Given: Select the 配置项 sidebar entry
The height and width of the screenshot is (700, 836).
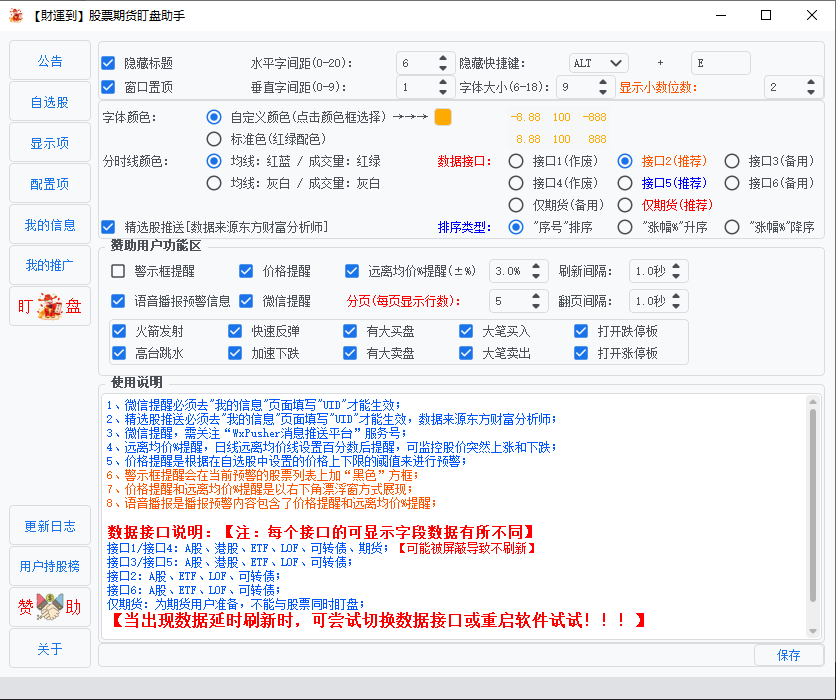Looking at the screenshot, I should (x=49, y=184).
